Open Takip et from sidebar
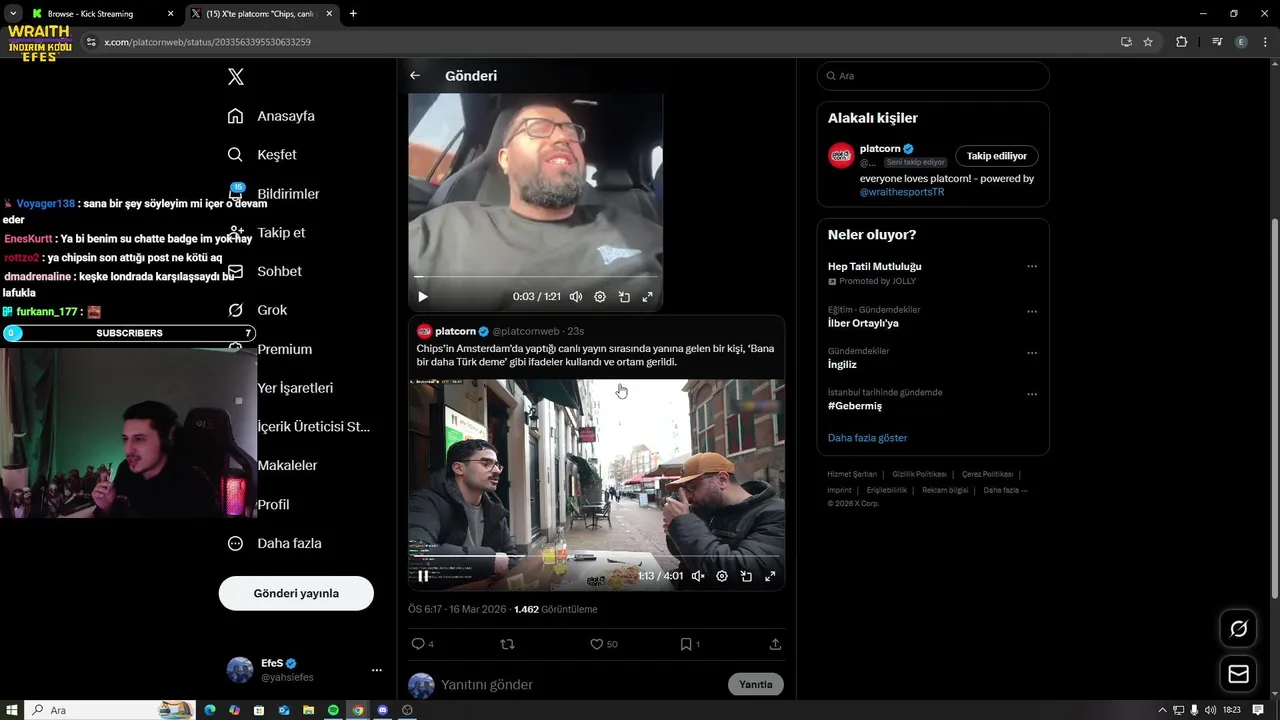The height and width of the screenshot is (720, 1280). (x=281, y=232)
